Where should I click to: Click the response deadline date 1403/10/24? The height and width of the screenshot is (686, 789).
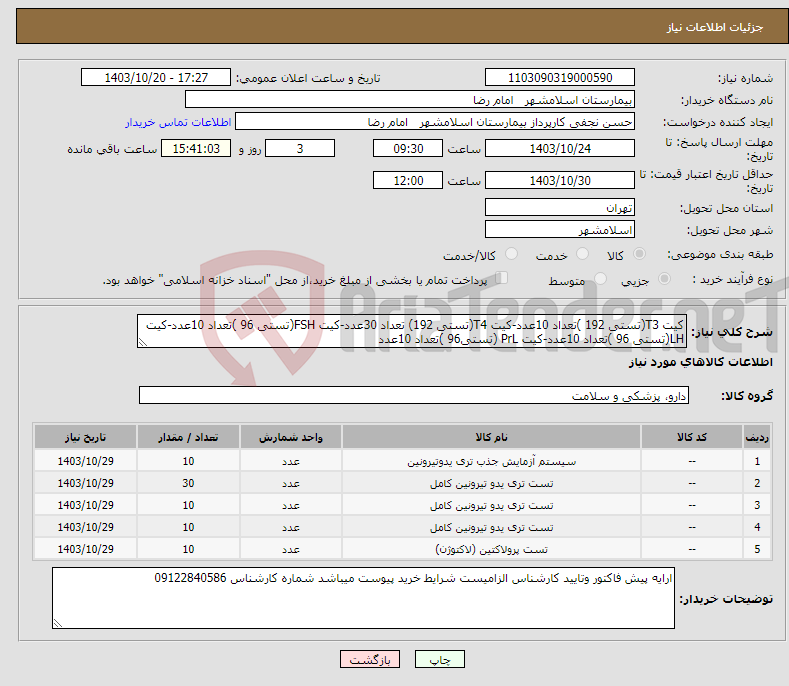560,148
